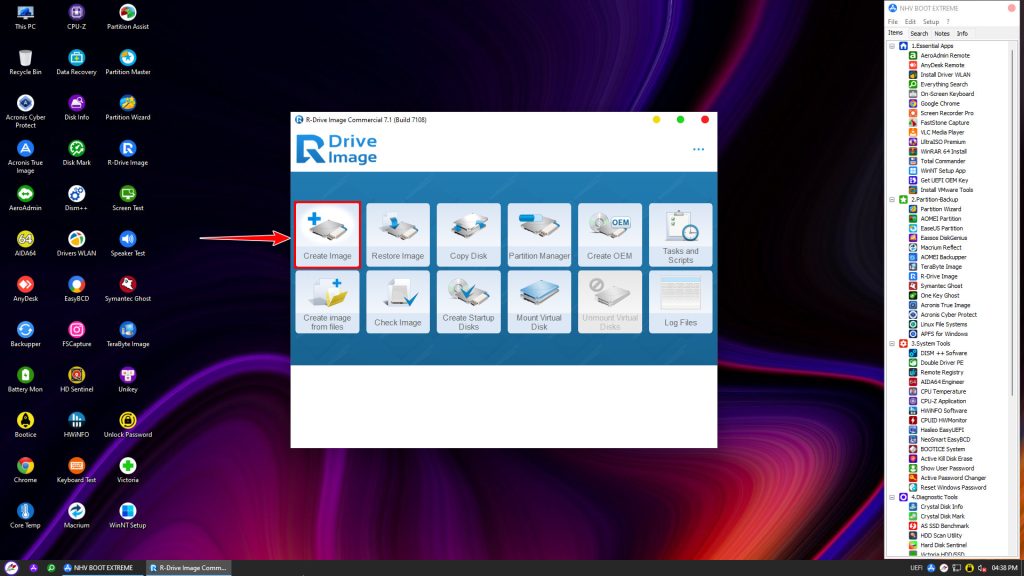Select DISM ++ Software in the tree
Image resolution: width=1024 pixels, height=576 pixels.
coord(944,353)
